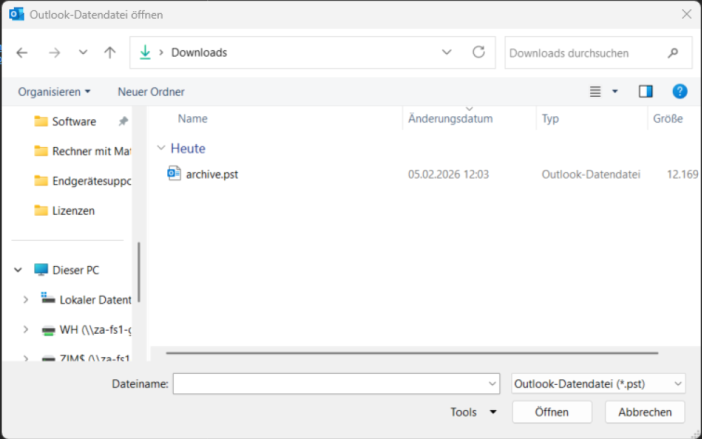This screenshot has width=702, height=439.
Task: Open the view layout options icon
Action: 596,91
